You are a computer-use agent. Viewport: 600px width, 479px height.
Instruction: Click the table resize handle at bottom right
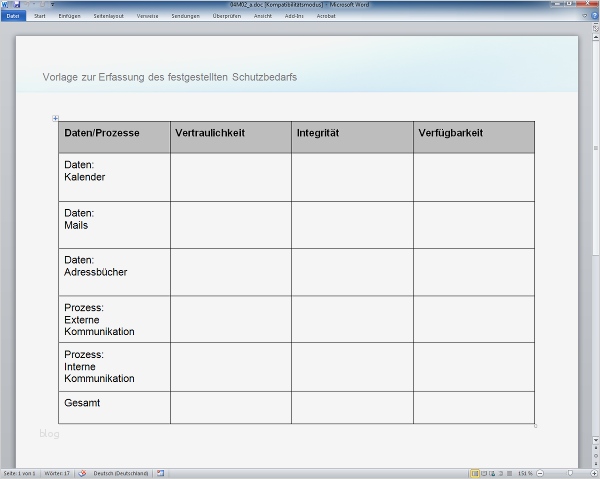coord(535,426)
